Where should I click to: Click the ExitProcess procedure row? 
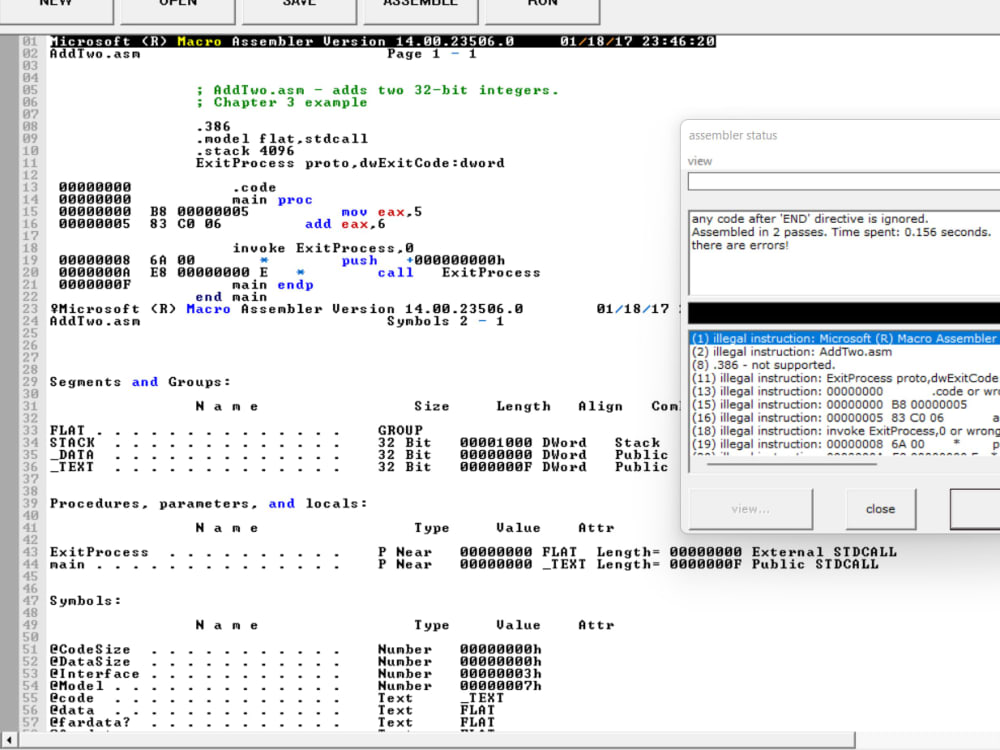(473, 552)
